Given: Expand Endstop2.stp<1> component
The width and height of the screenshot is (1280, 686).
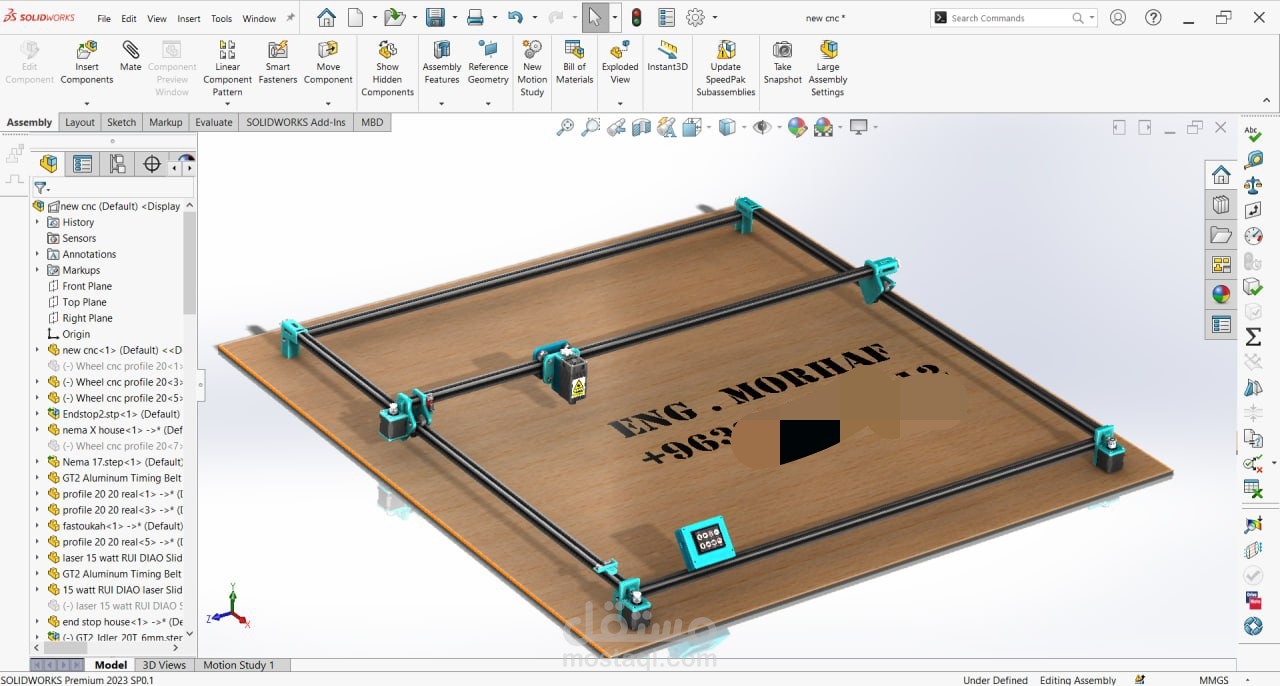Looking at the screenshot, I should (x=38, y=414).
